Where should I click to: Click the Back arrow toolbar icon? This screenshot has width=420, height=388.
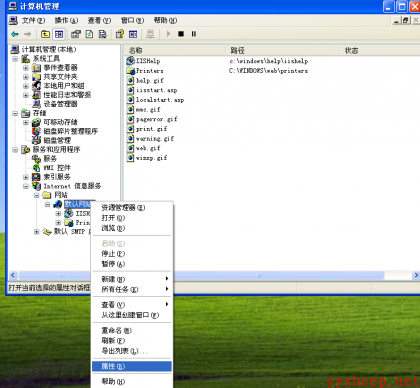coord(15,34)
